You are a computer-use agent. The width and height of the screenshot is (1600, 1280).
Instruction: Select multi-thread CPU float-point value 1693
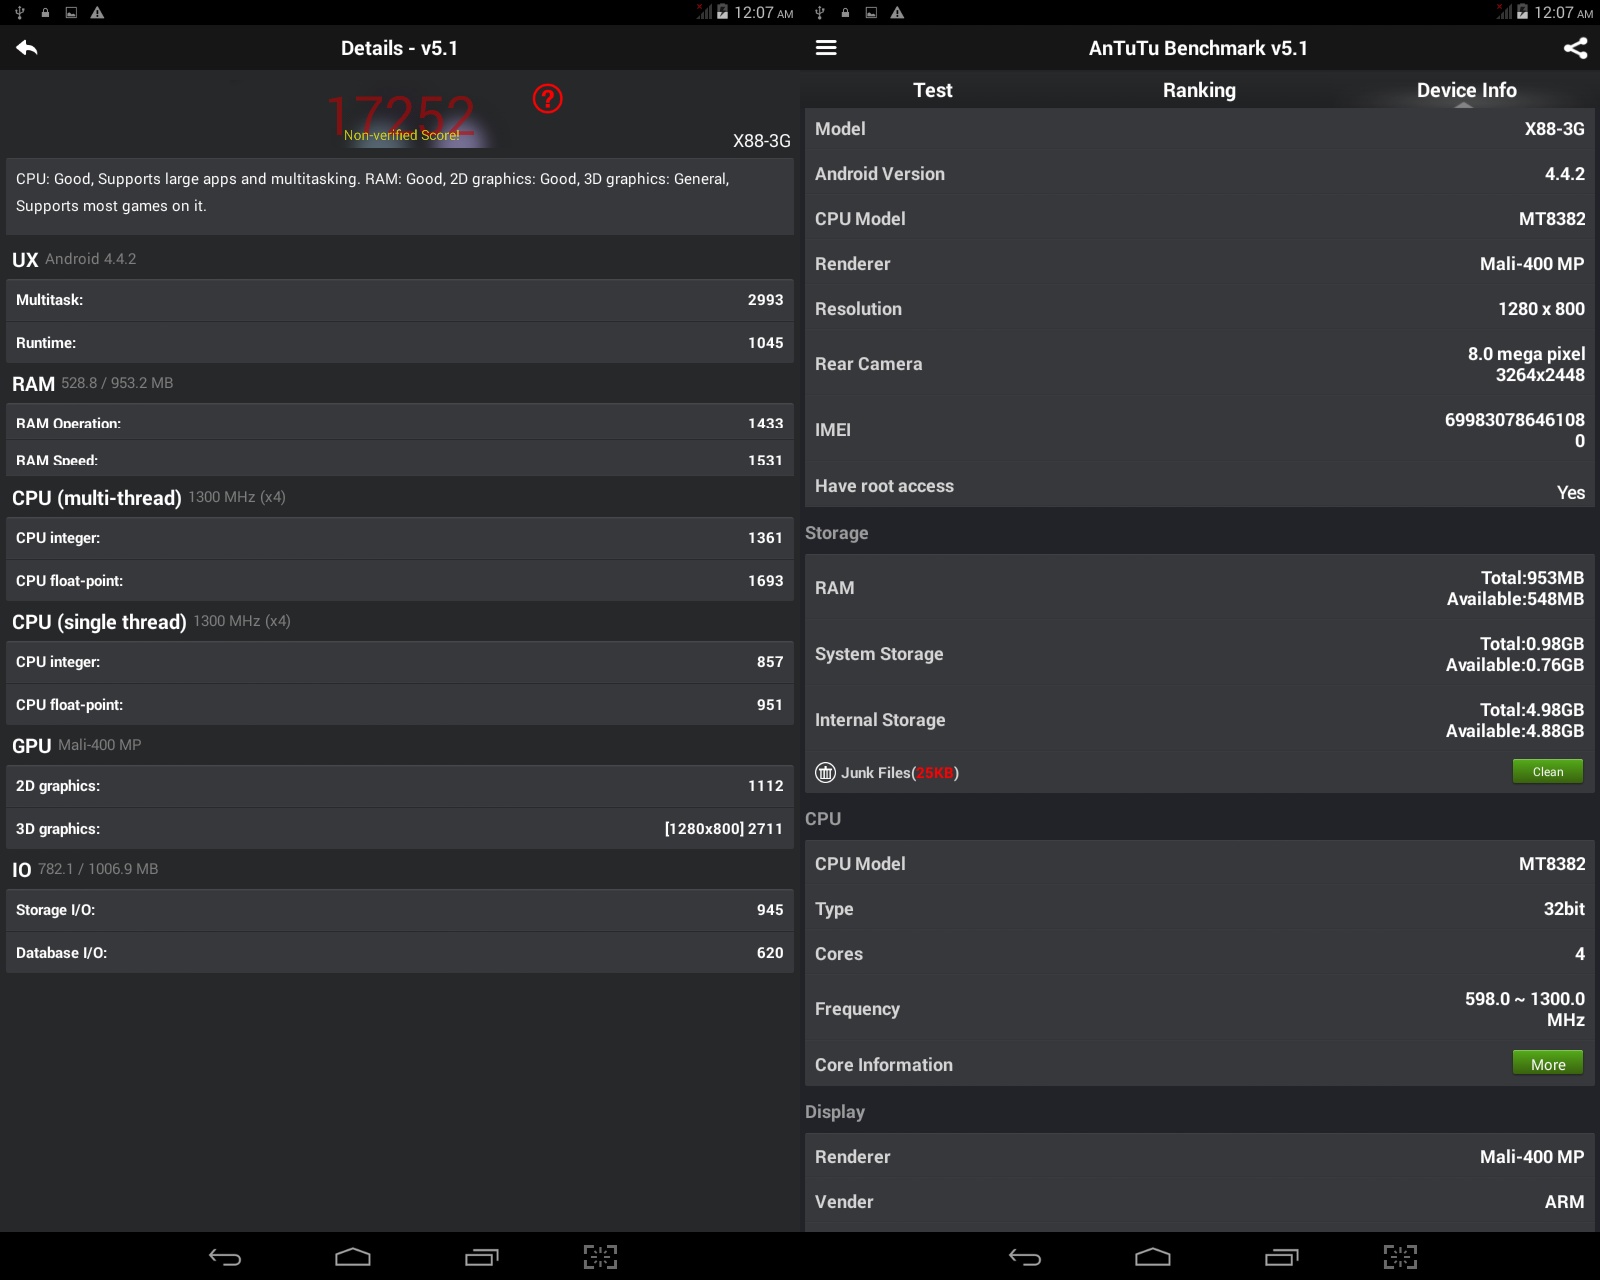click(765, 581)
